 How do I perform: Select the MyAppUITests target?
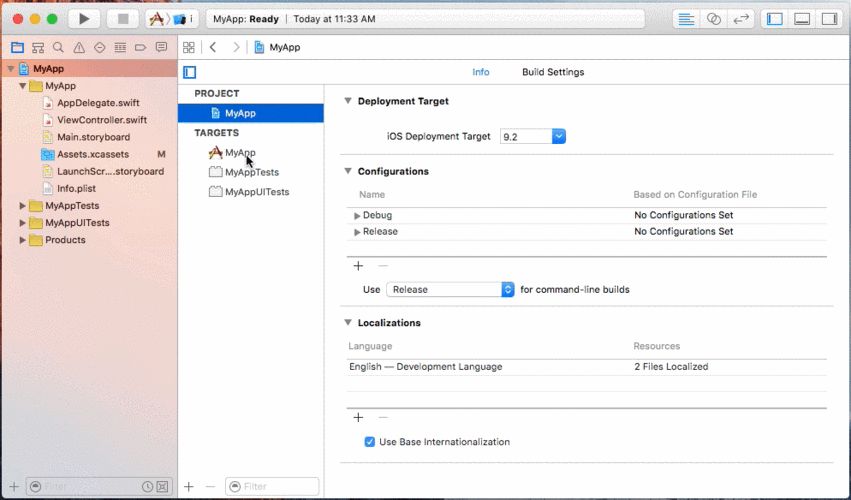[x=256, y=192]
